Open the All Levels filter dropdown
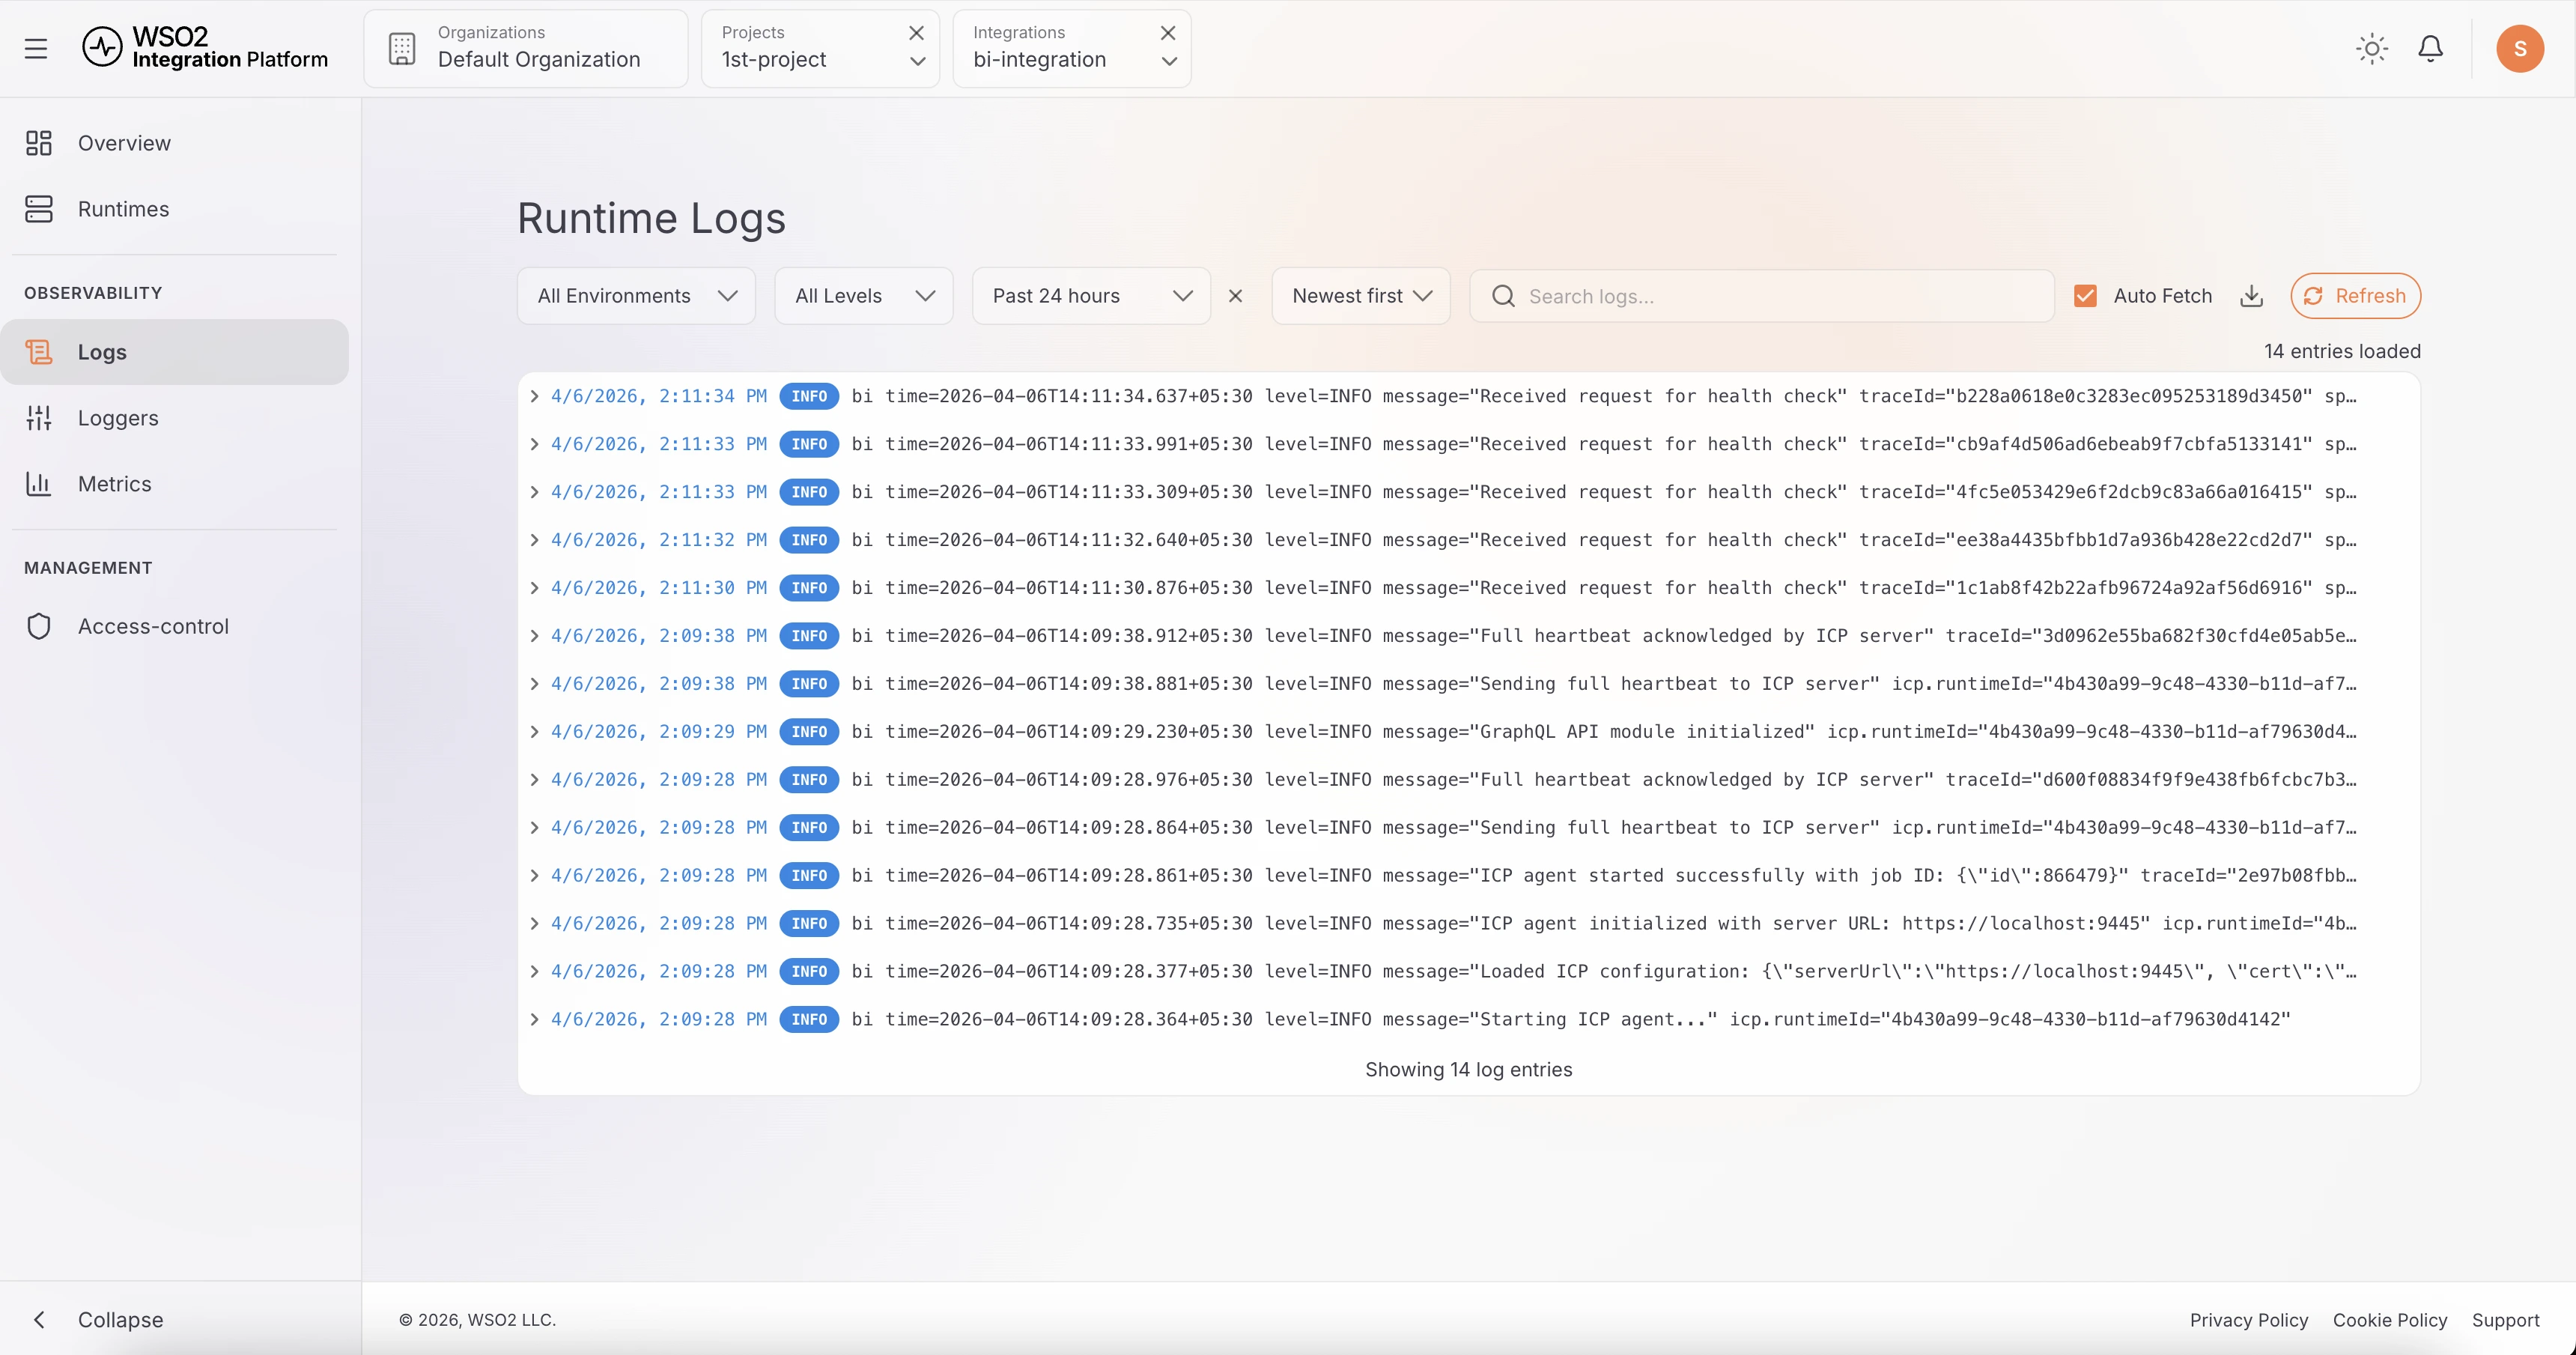This screenshot has width=2576, height=1355. coord(863,296)
